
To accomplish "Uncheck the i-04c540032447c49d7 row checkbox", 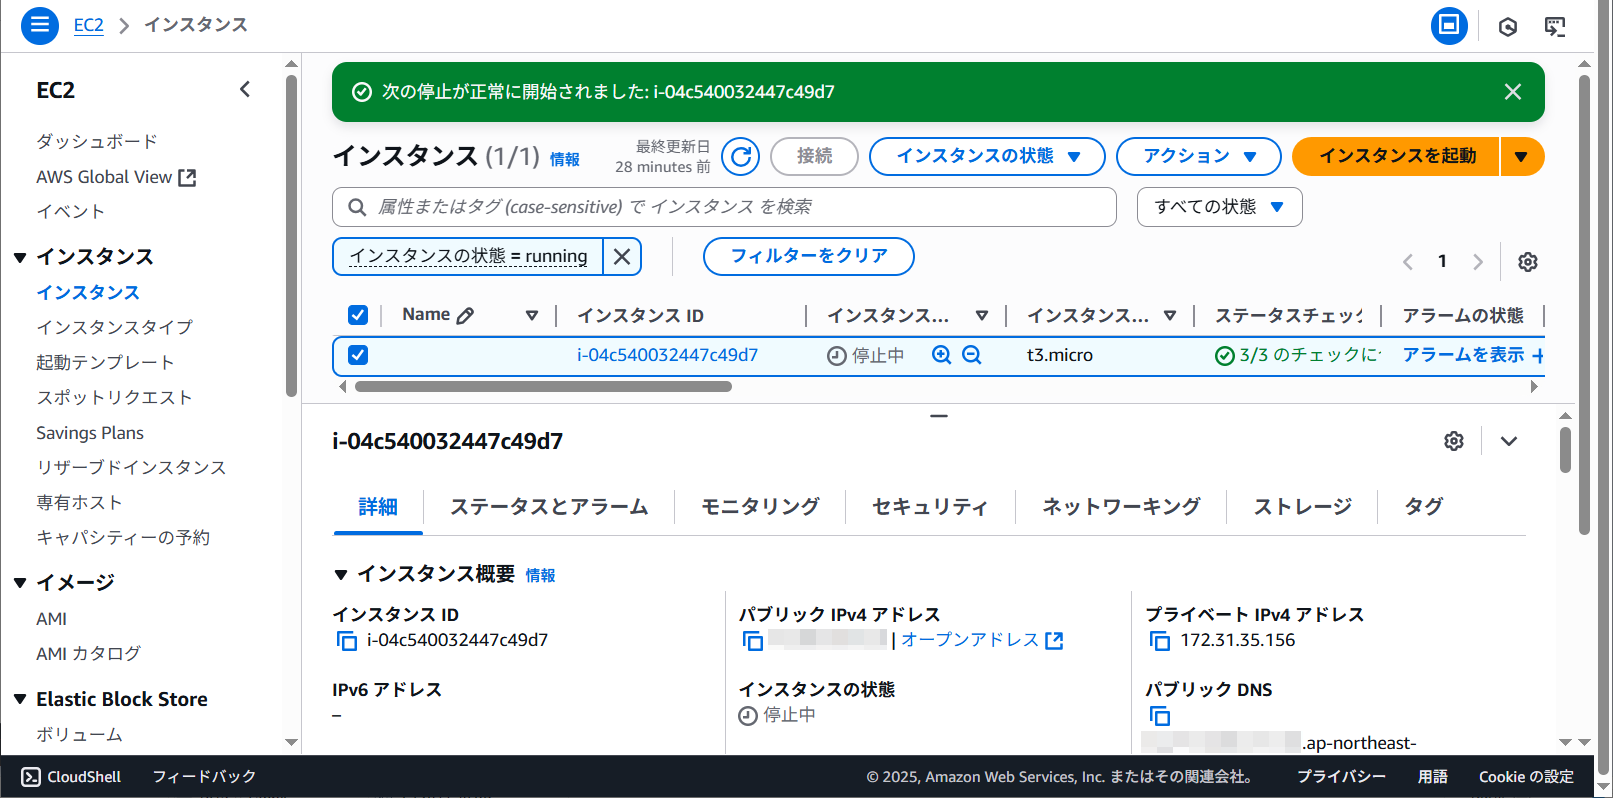I will pos(358,355).
